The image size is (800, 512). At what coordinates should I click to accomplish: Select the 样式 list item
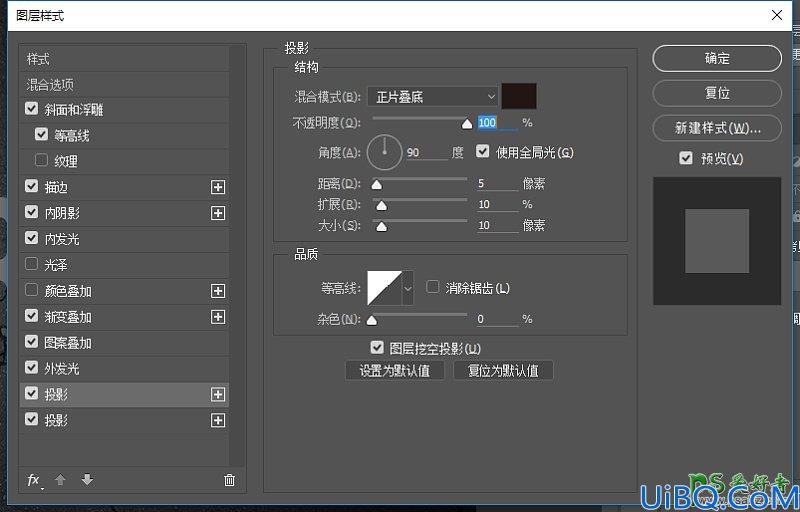tap(124, 59)
